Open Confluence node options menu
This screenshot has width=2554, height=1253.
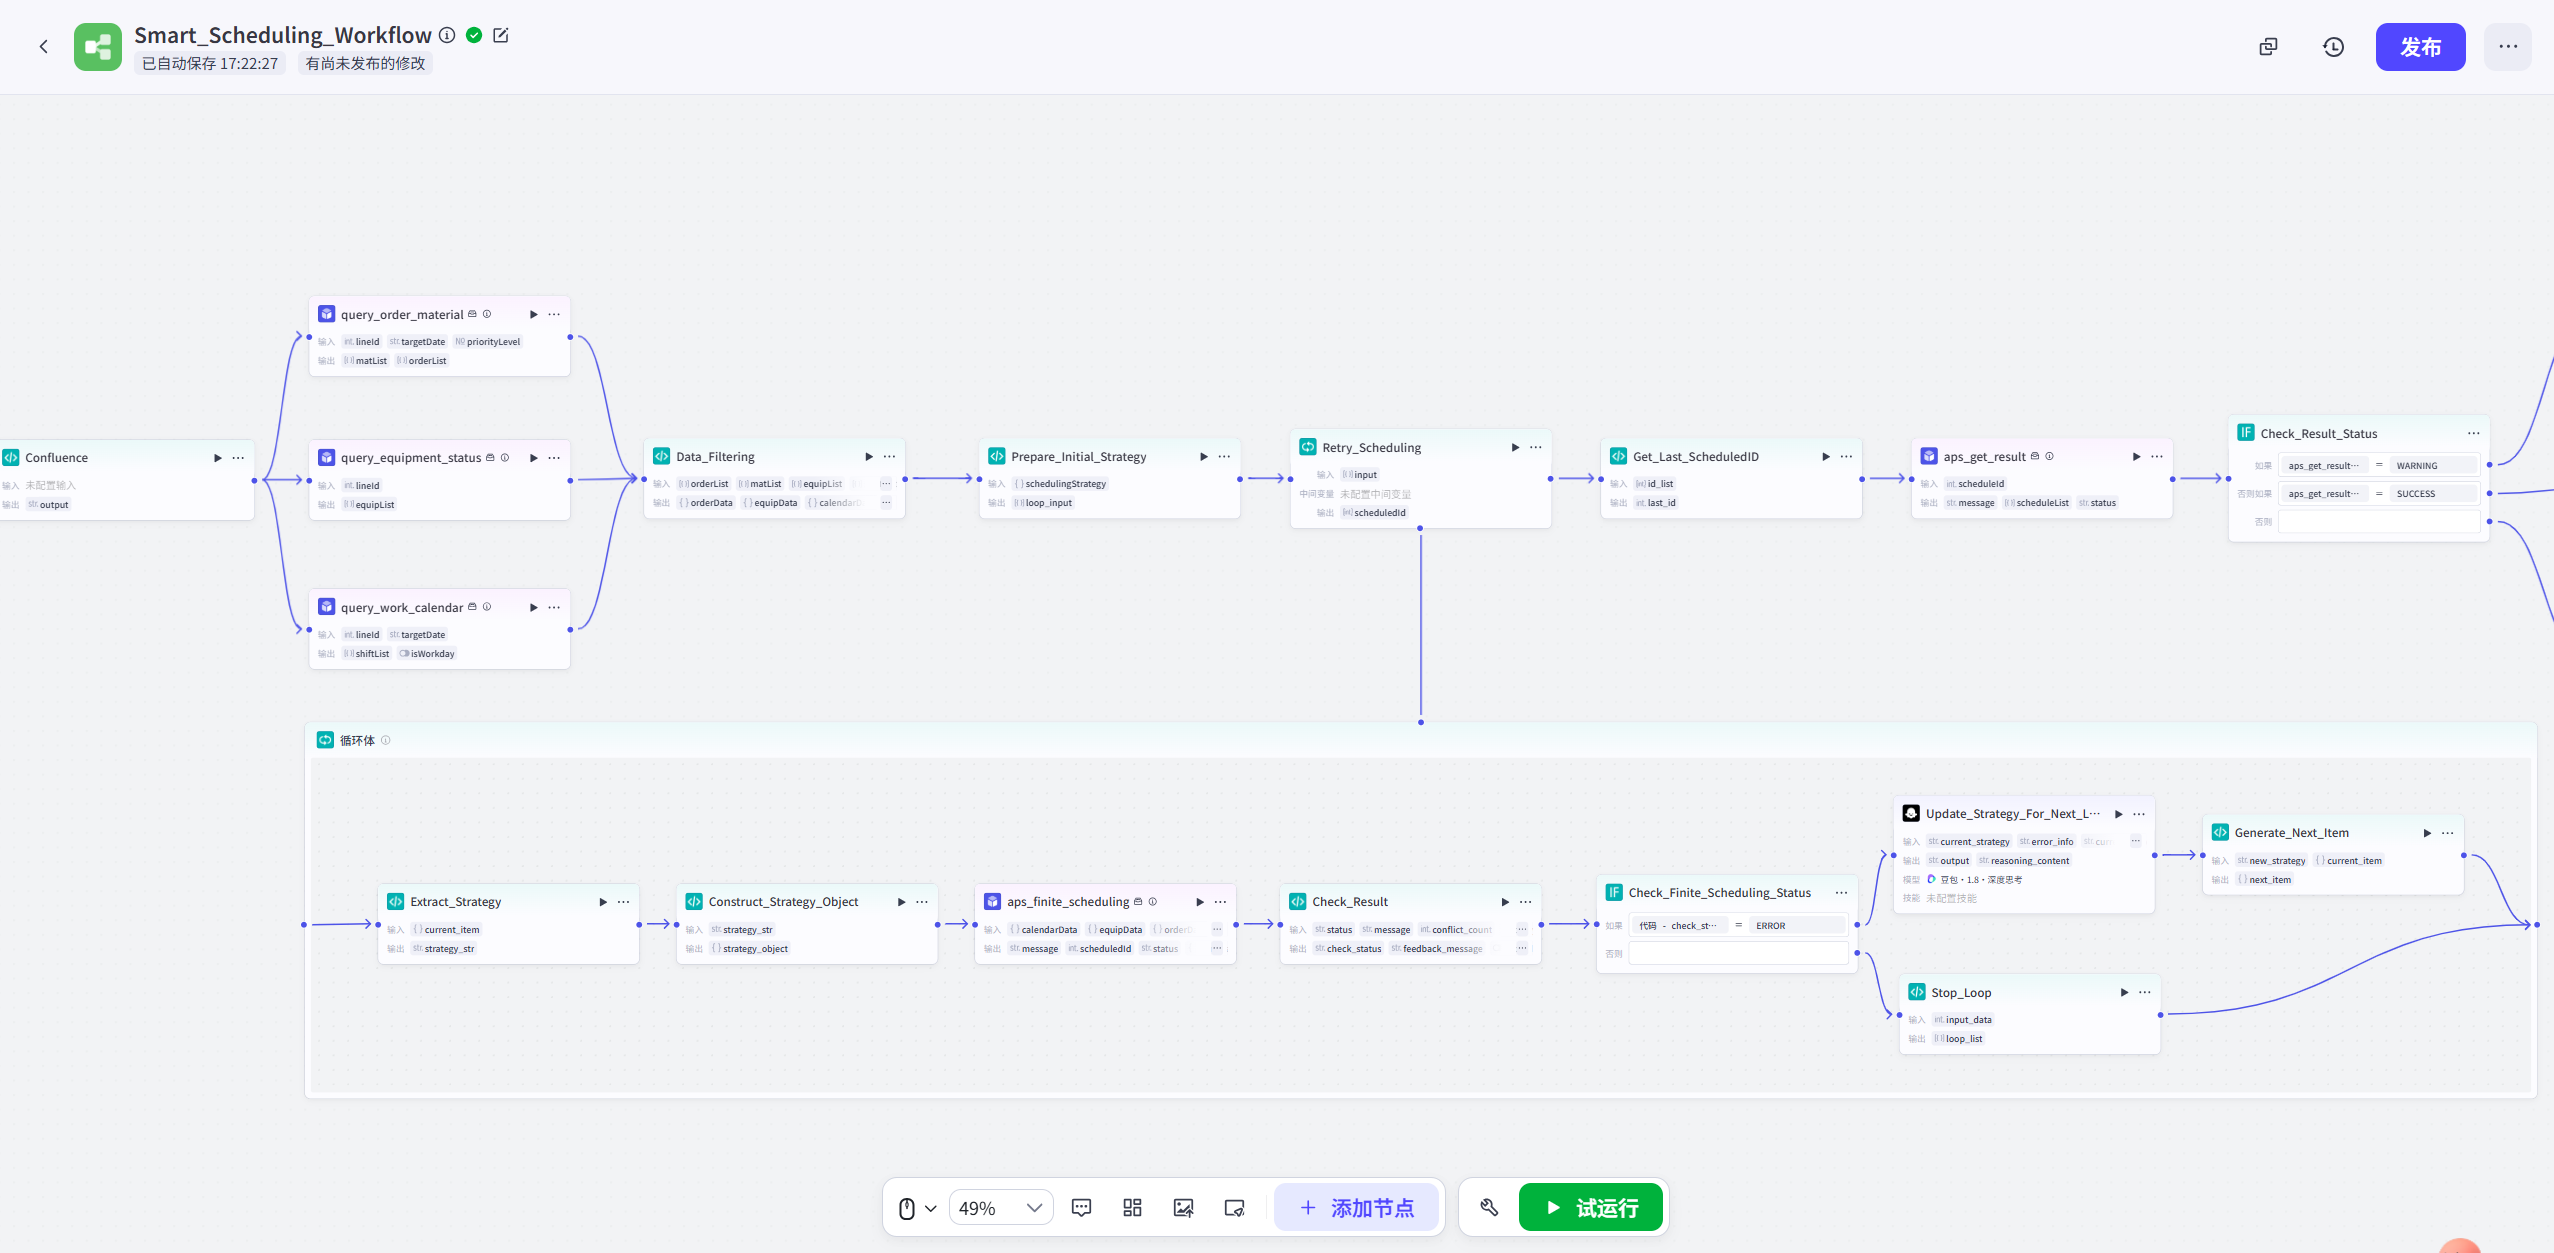(238, 458)
